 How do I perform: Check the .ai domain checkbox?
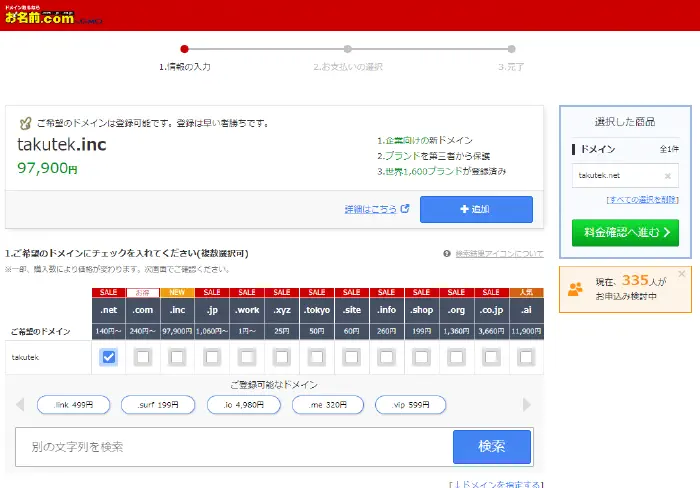[x=526, y=357]
